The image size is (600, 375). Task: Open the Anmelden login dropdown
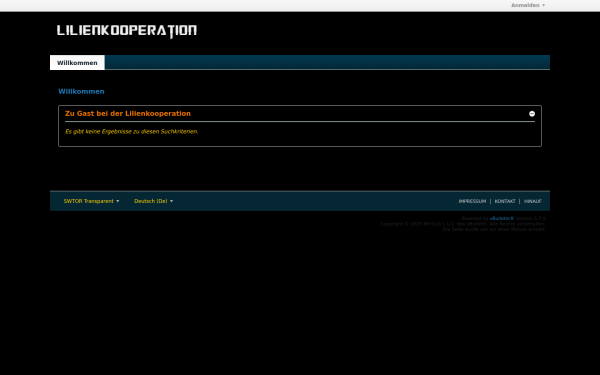528,5
